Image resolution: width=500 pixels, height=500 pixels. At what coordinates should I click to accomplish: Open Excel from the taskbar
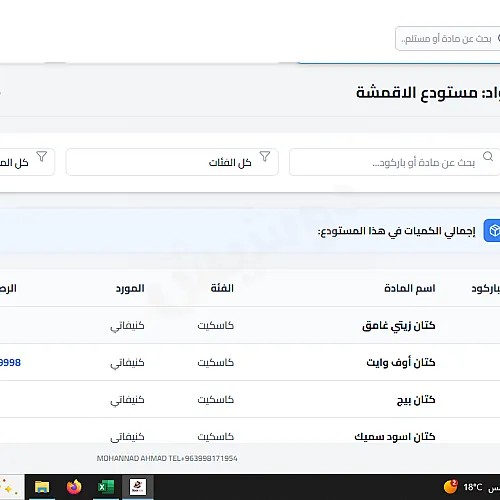[106, 487]
